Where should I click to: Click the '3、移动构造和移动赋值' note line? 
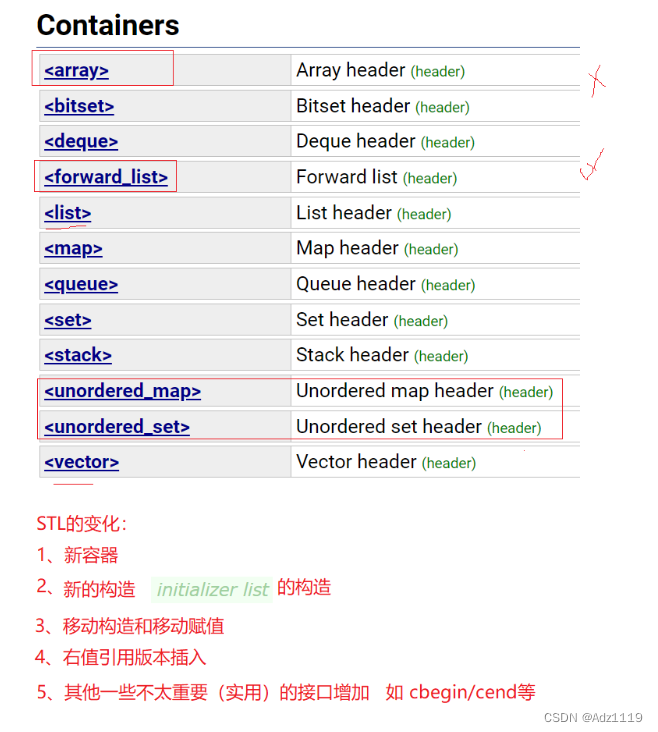tap(130, 626)
